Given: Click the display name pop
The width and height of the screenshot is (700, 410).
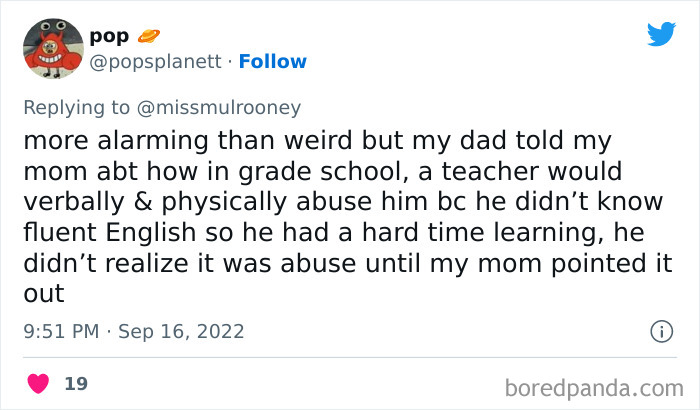Looking at the screenshot, I should point(109,36).
